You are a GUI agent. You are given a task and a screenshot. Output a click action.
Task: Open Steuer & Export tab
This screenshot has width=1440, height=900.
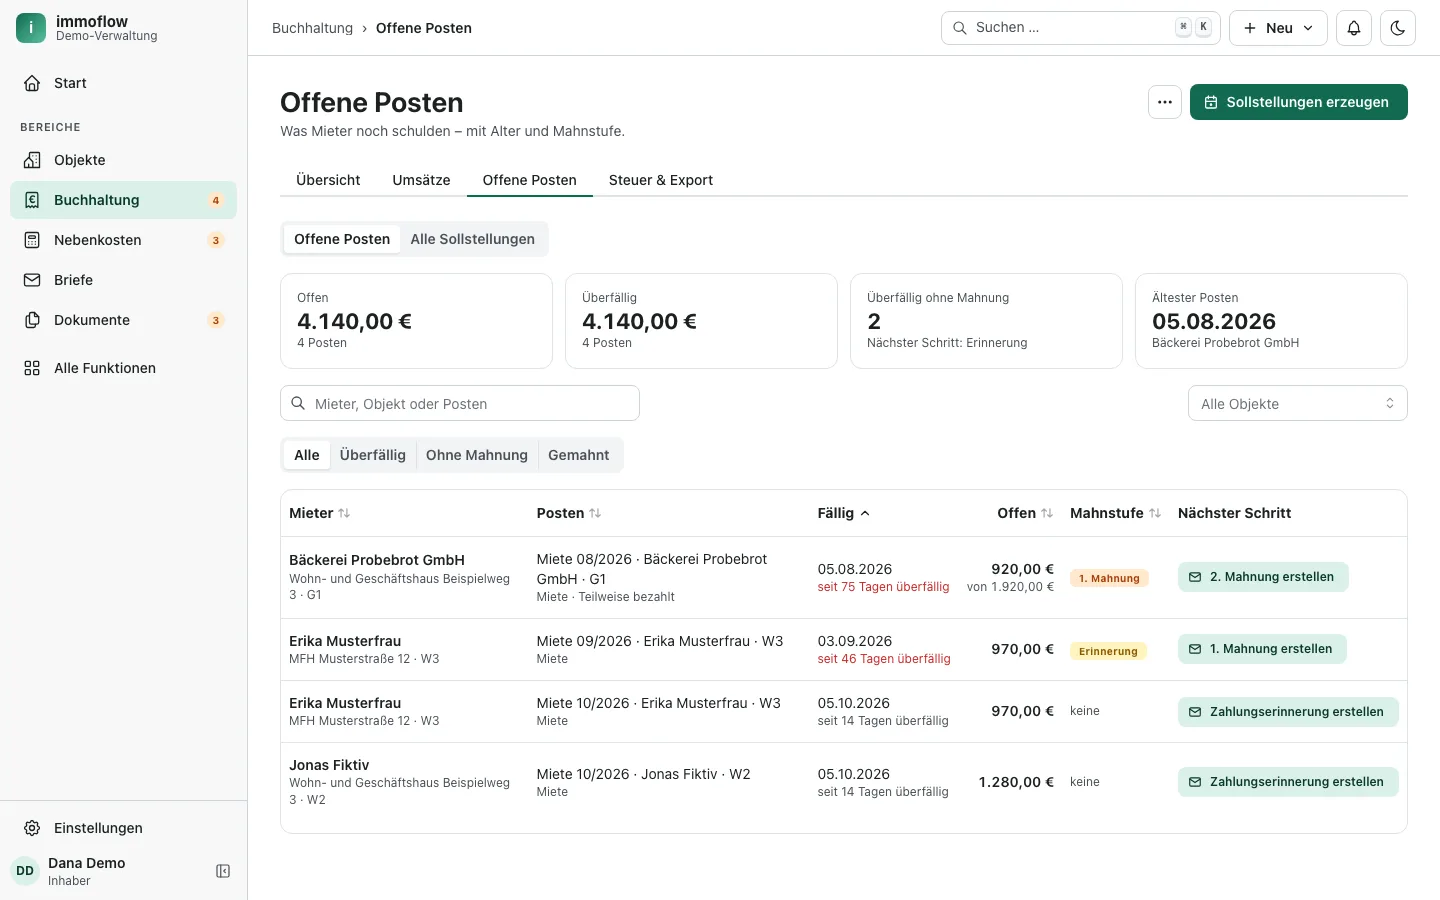pos(661,180)
